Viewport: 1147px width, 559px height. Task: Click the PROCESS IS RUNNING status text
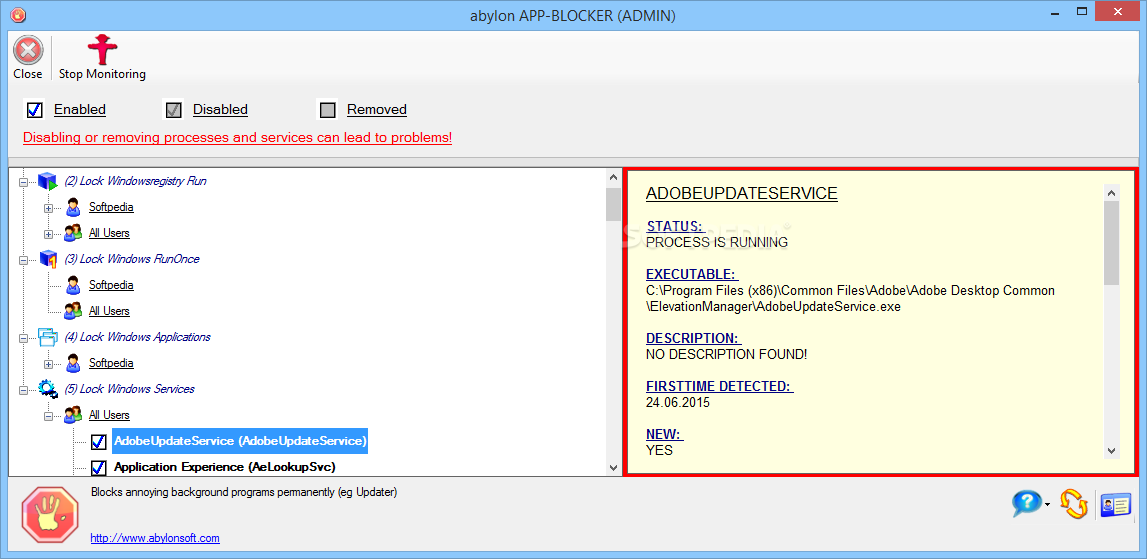[x=717, y=242]
